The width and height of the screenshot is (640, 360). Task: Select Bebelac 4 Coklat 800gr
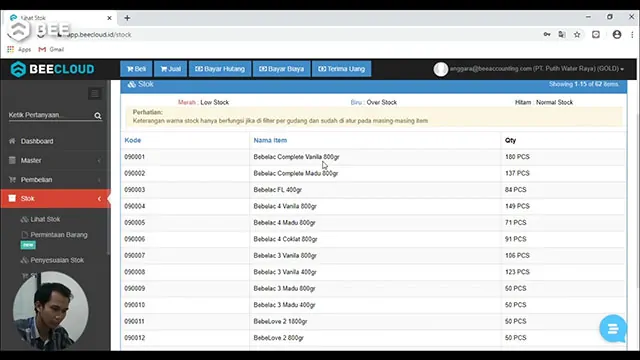click(285, 239)
